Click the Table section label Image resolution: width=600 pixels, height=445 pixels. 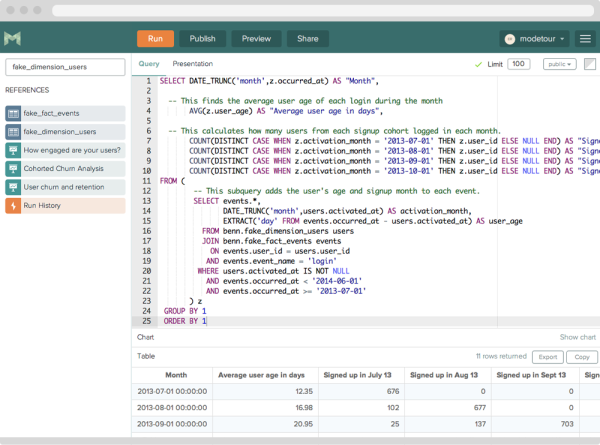(x=146, y=356)
